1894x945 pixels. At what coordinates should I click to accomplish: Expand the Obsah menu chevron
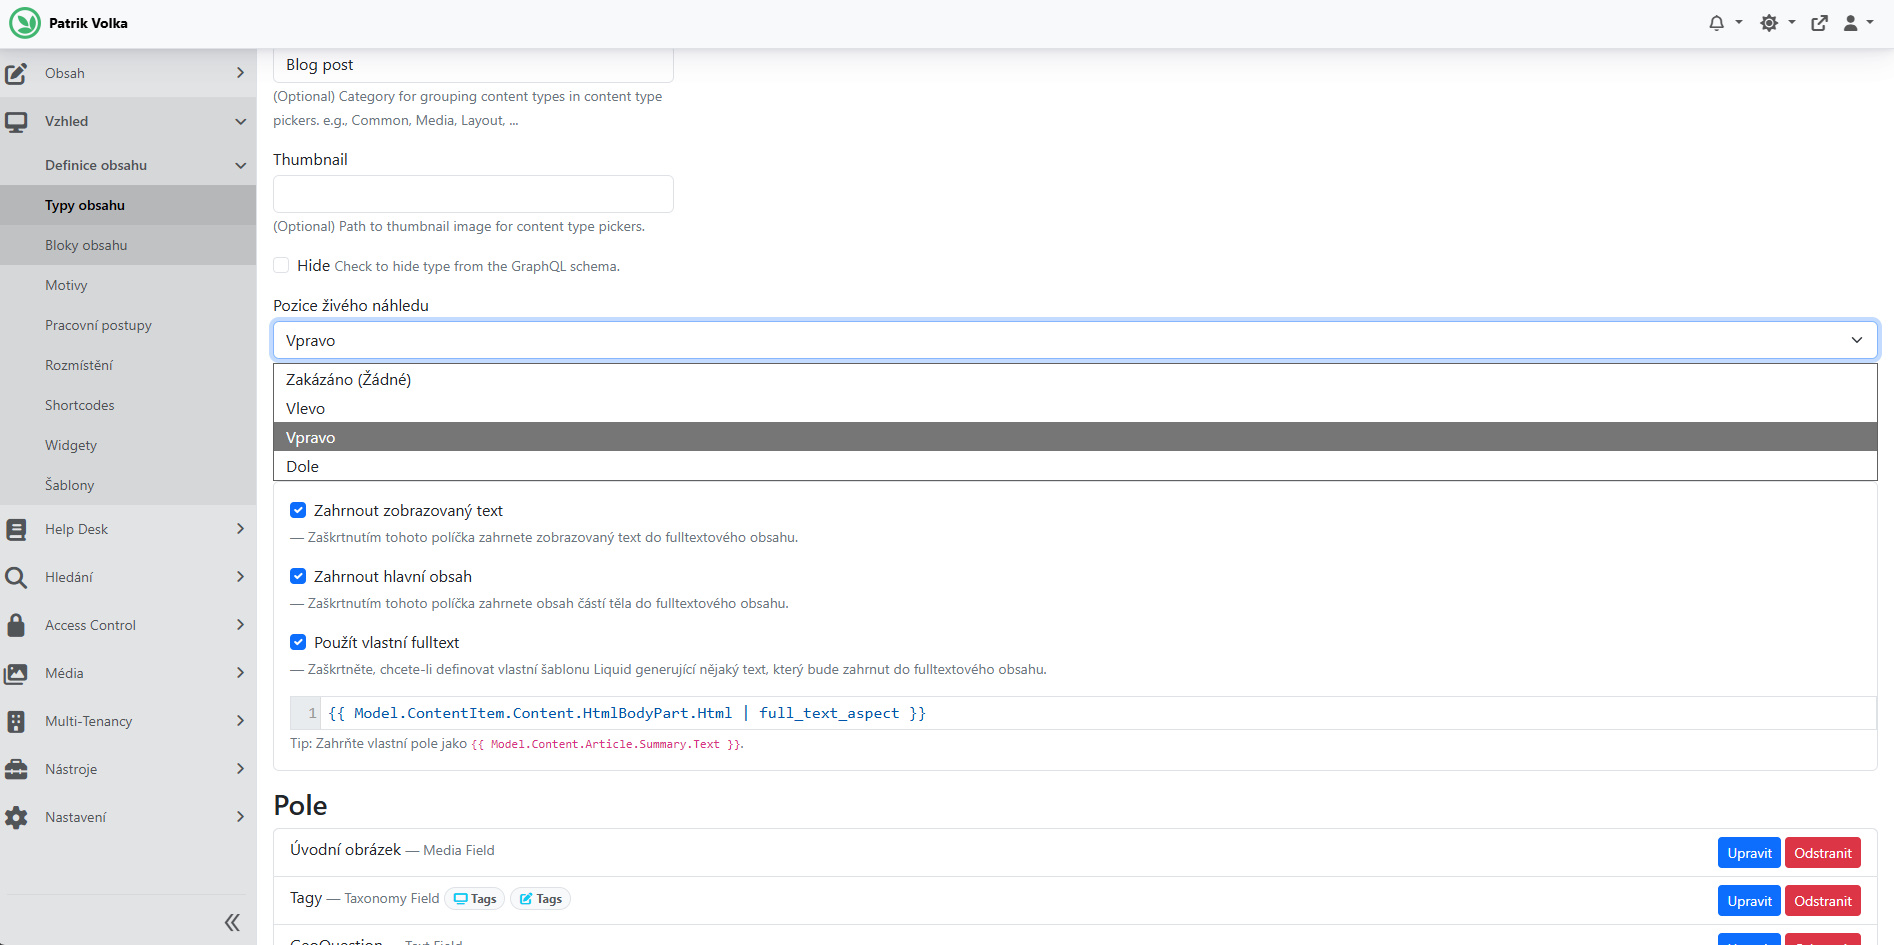pos(240,73)
